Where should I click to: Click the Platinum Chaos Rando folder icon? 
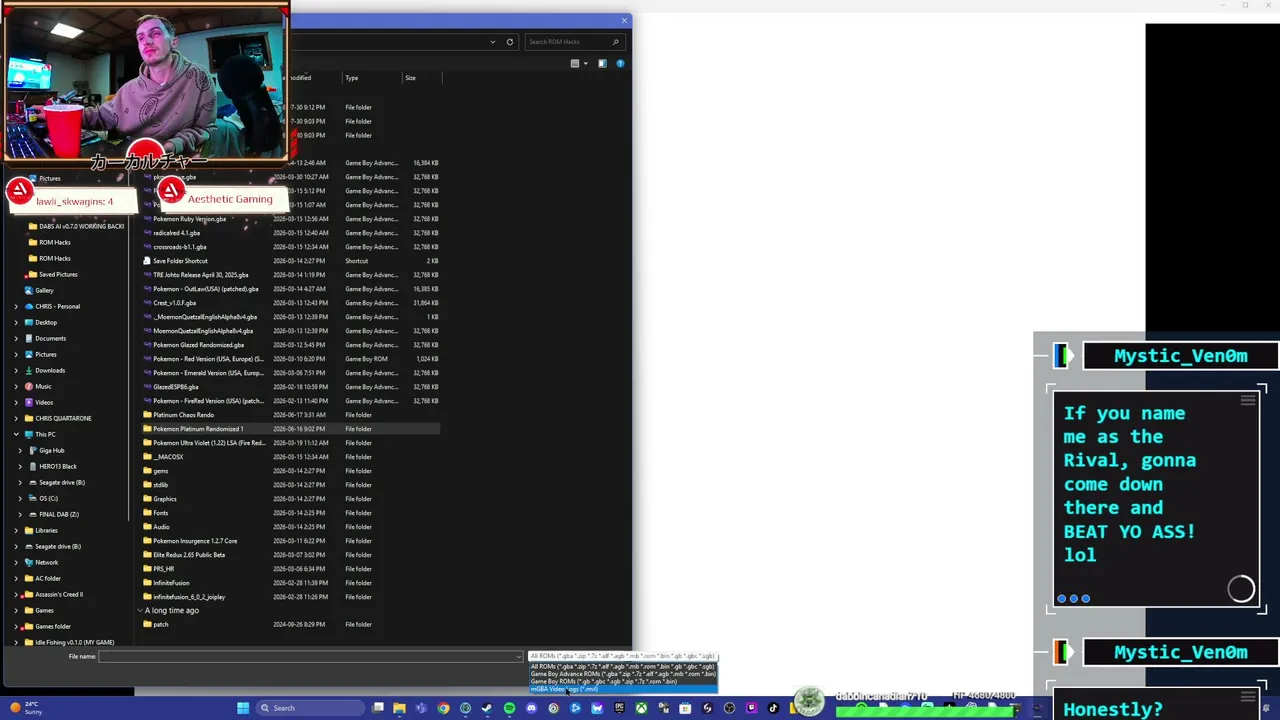[x=147, y=415]
